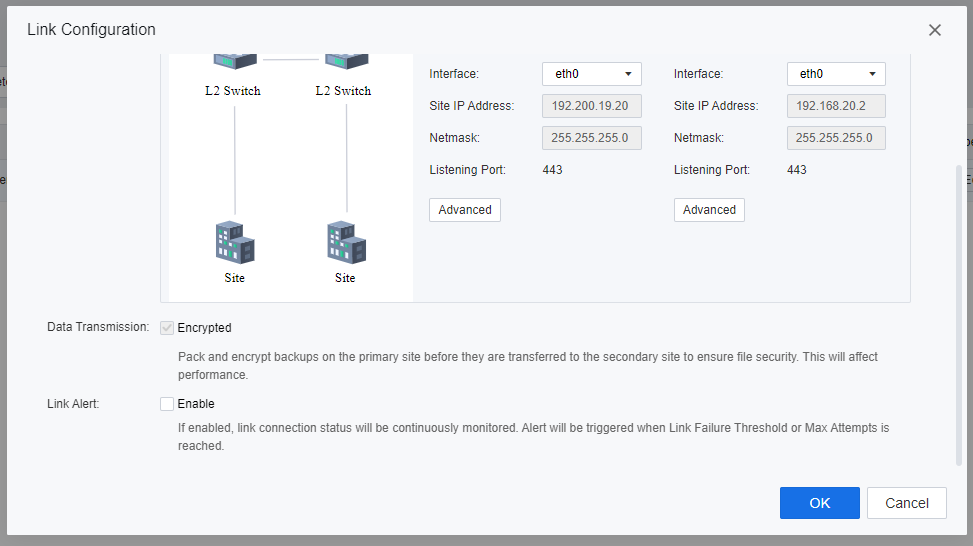973x546 pixels.
Task: Click the left Advanced button
Action: (x=465, y=210)
